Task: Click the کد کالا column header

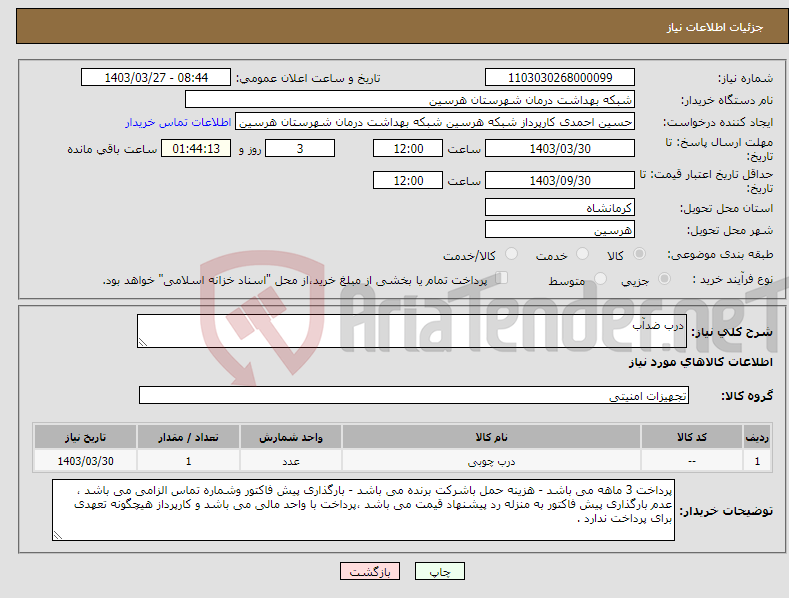Action: coord(692,437)
